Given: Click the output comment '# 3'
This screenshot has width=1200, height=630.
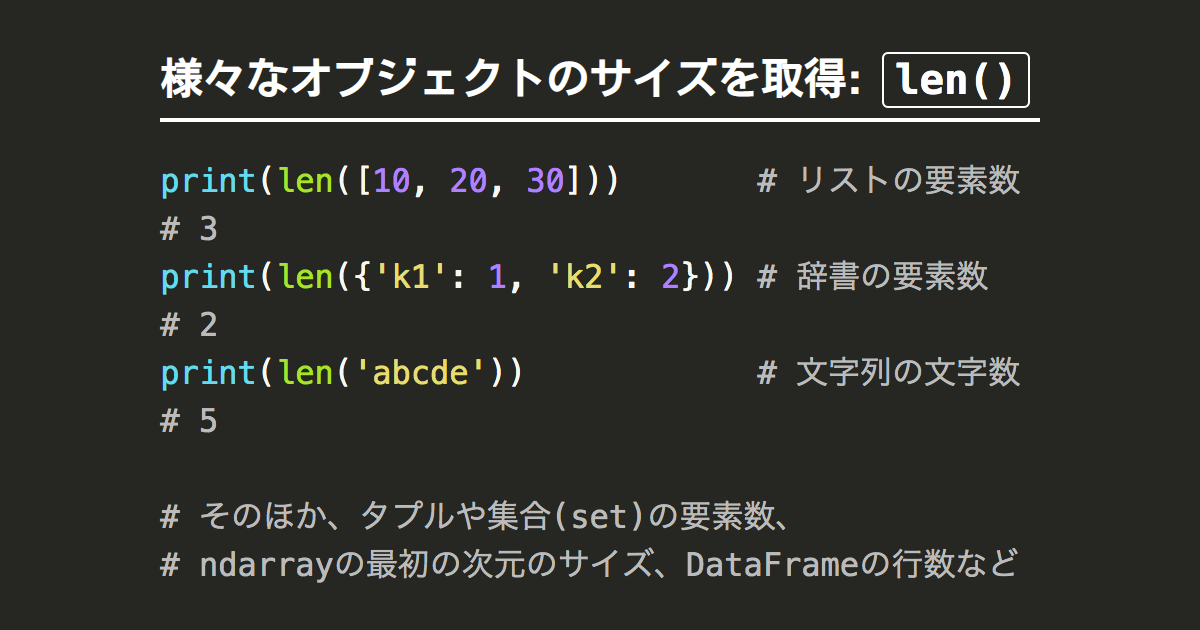Looking at the screenshot, I should [x=189, y=229].
